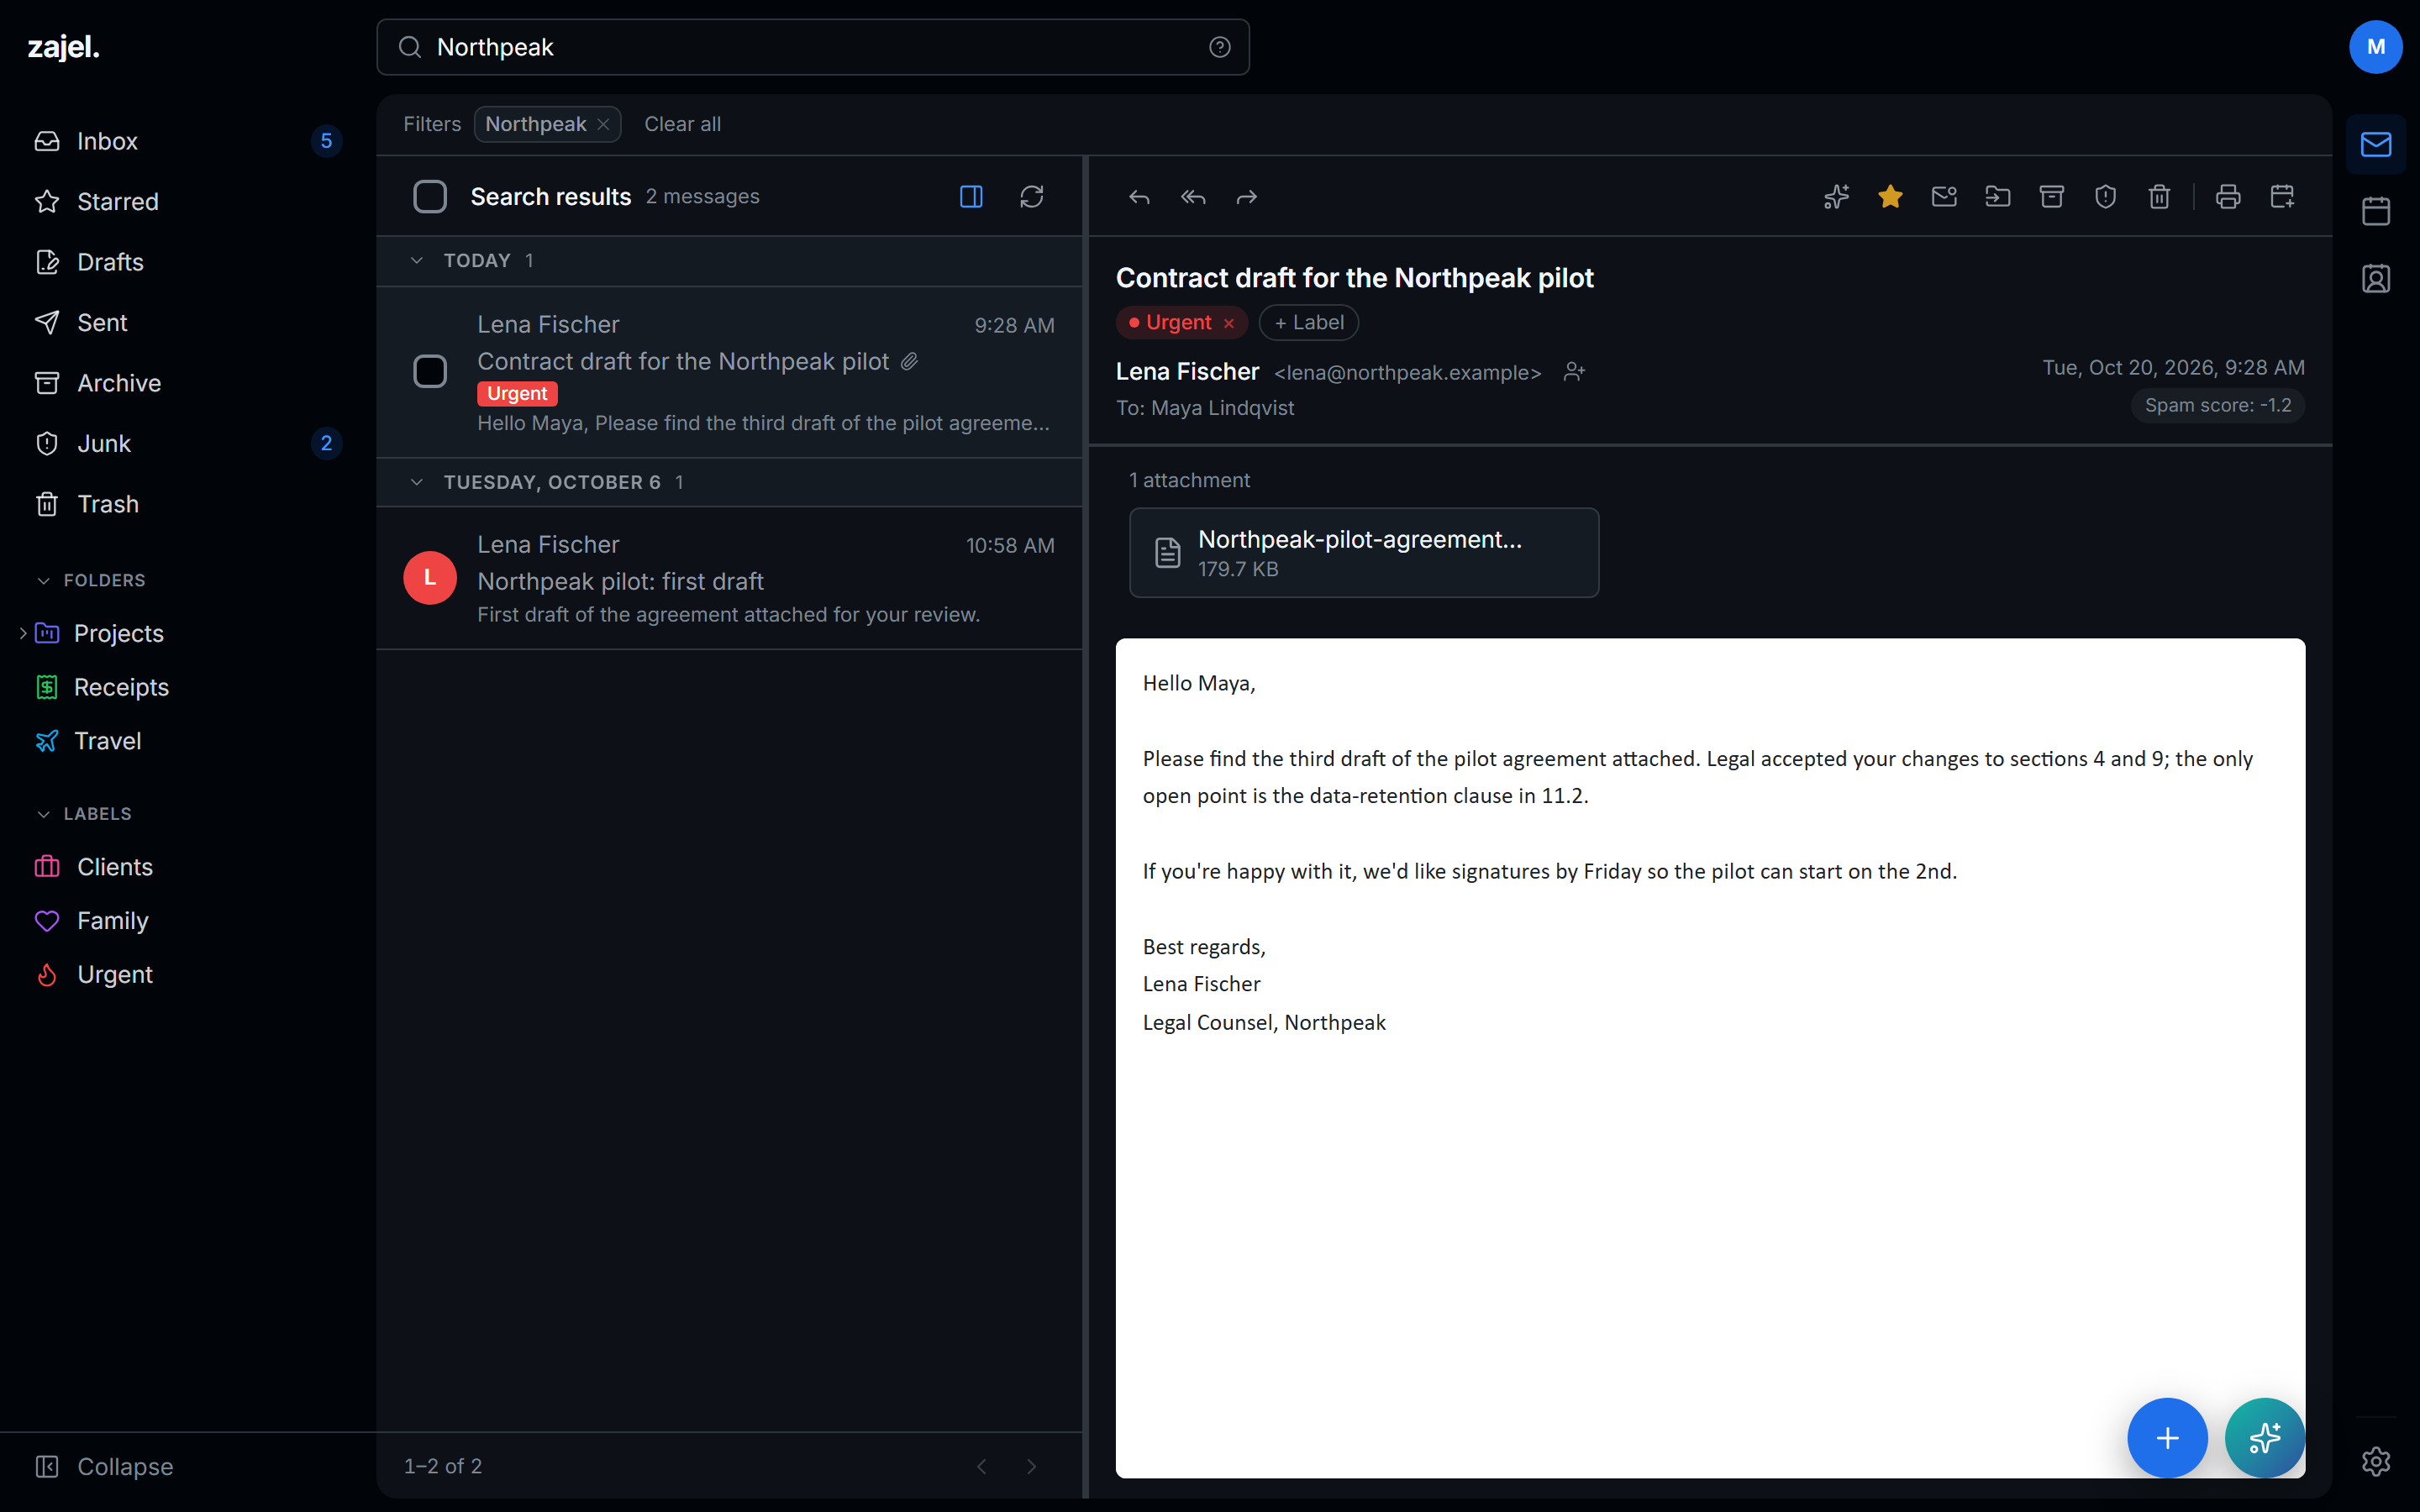
Task: Go to Drafts
Action: (x=188, y=262)
